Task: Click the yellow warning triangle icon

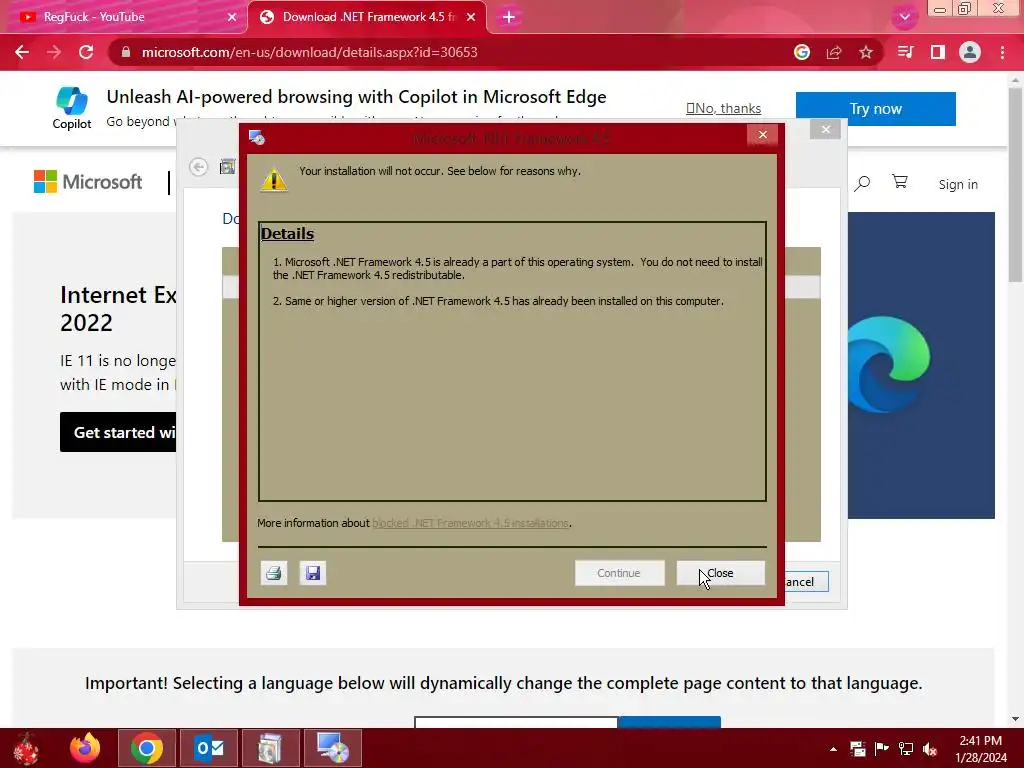Action: [x=274, y=180]
